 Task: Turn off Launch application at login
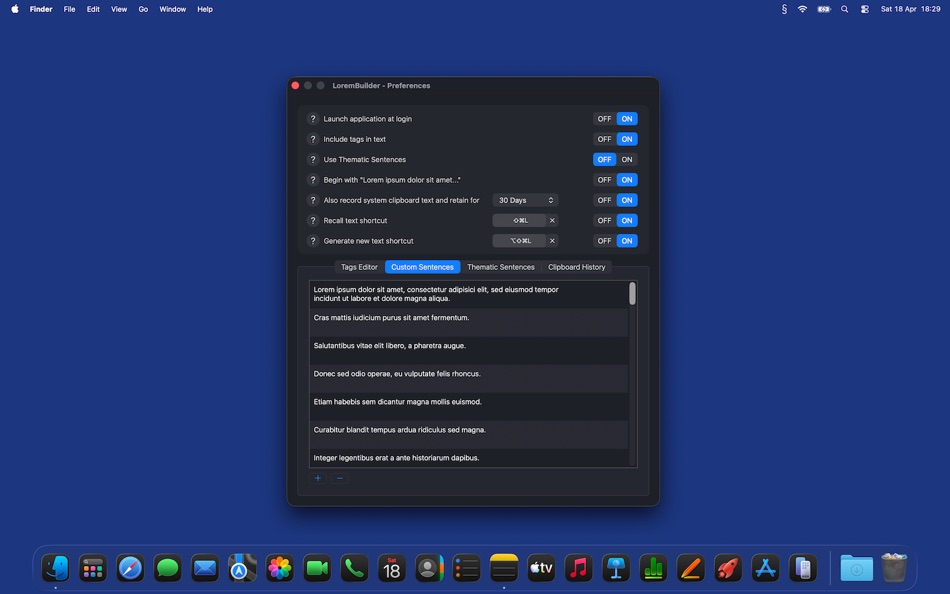pyautogui.click(x=604, y=119)
